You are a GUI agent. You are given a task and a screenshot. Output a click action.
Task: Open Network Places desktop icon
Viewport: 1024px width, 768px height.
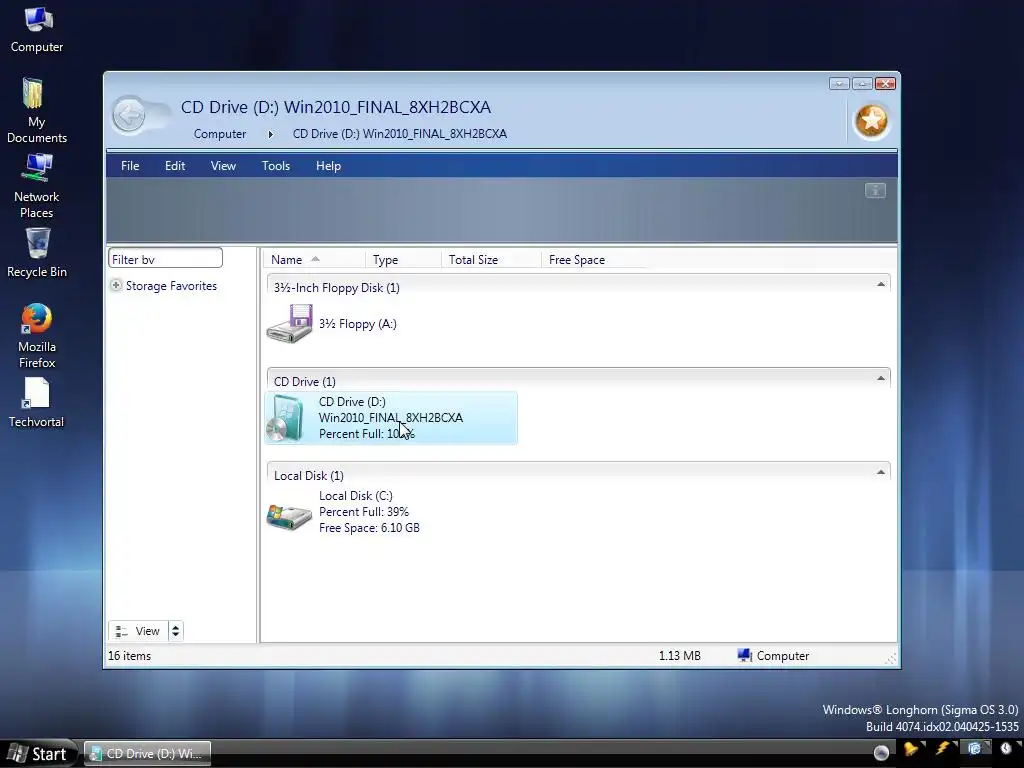click(37, 168)
